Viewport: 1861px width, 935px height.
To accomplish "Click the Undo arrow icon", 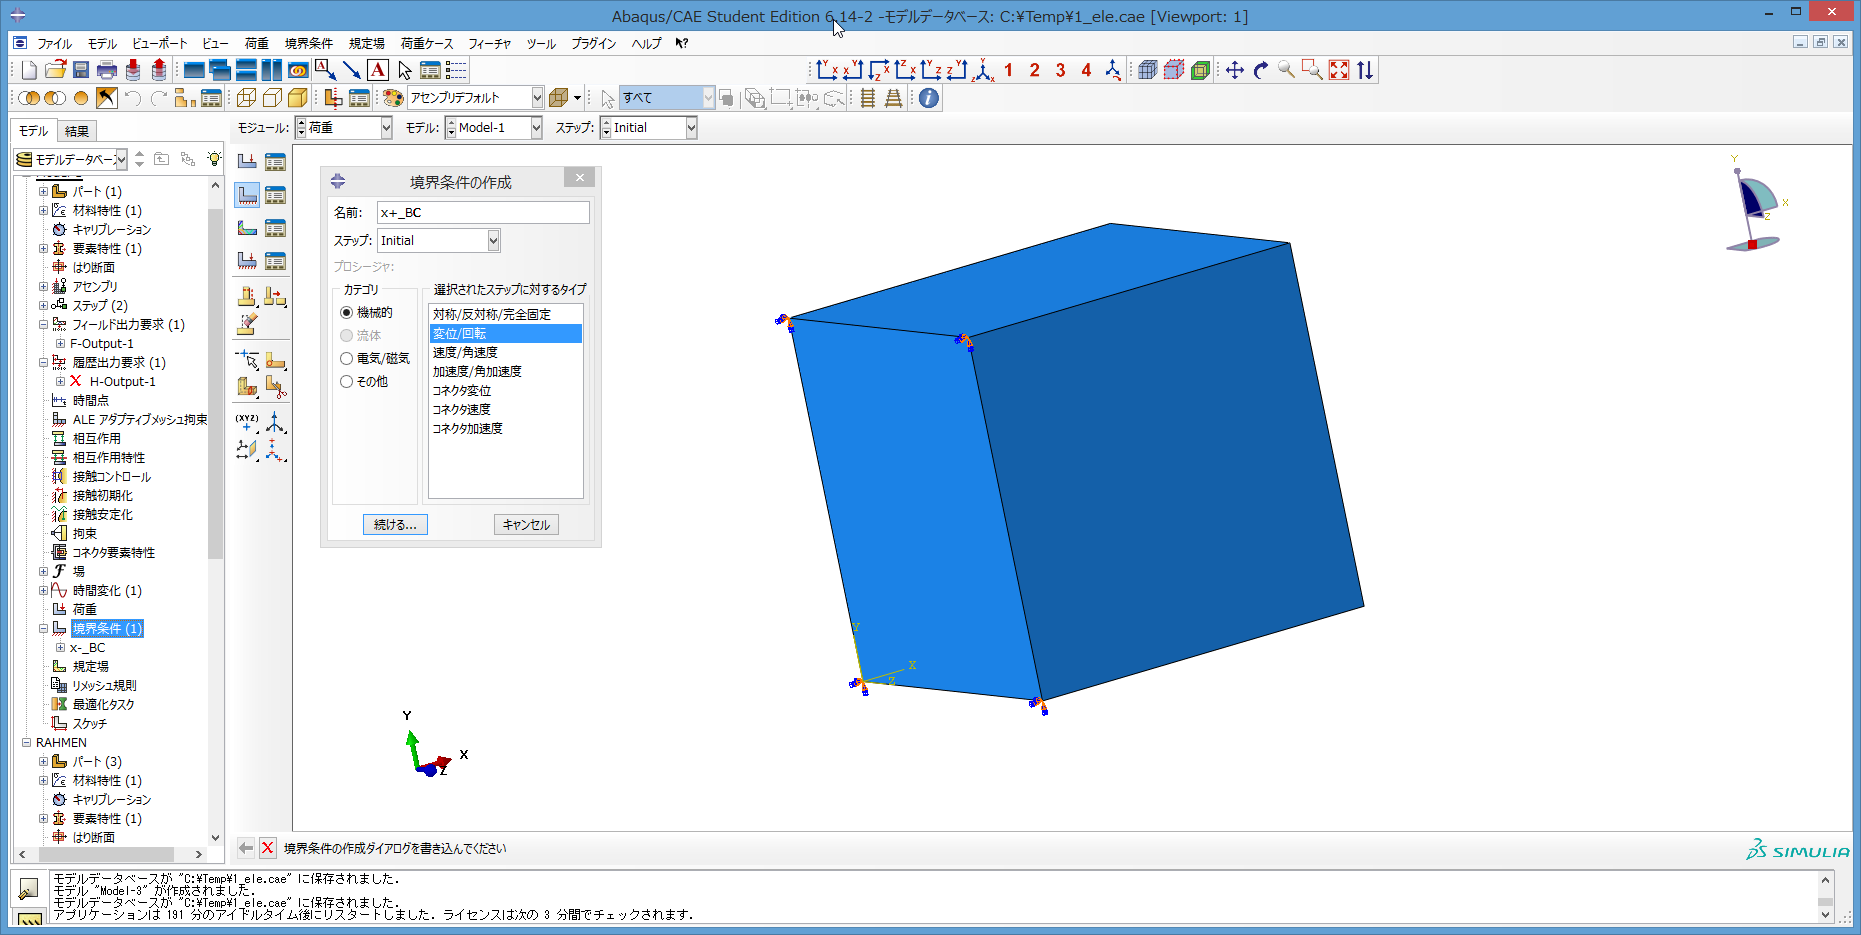I will click(132, 98).
